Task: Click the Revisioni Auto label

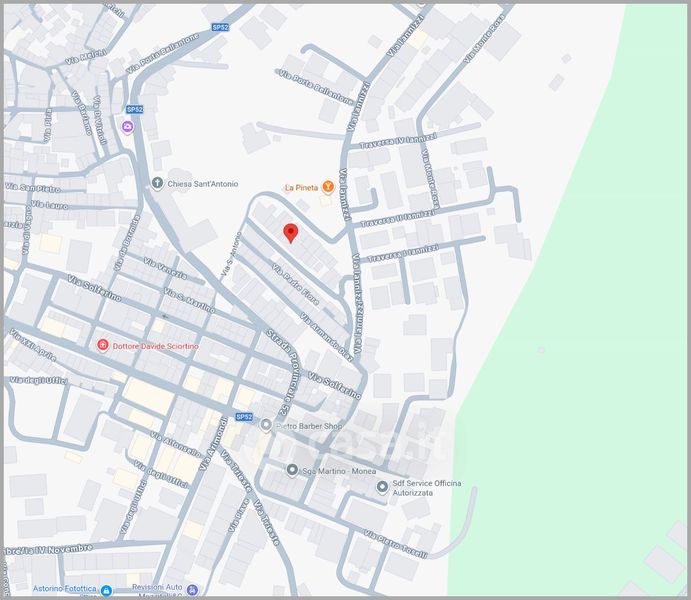Action: [157, 587]
